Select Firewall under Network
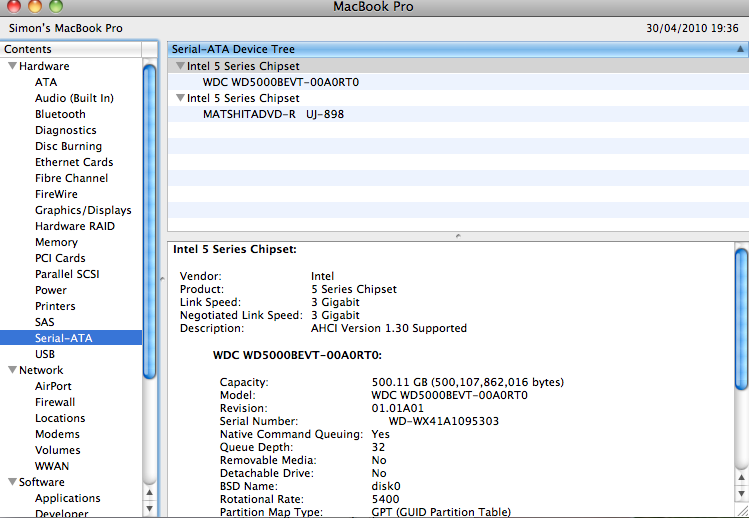 pos(55,402)
